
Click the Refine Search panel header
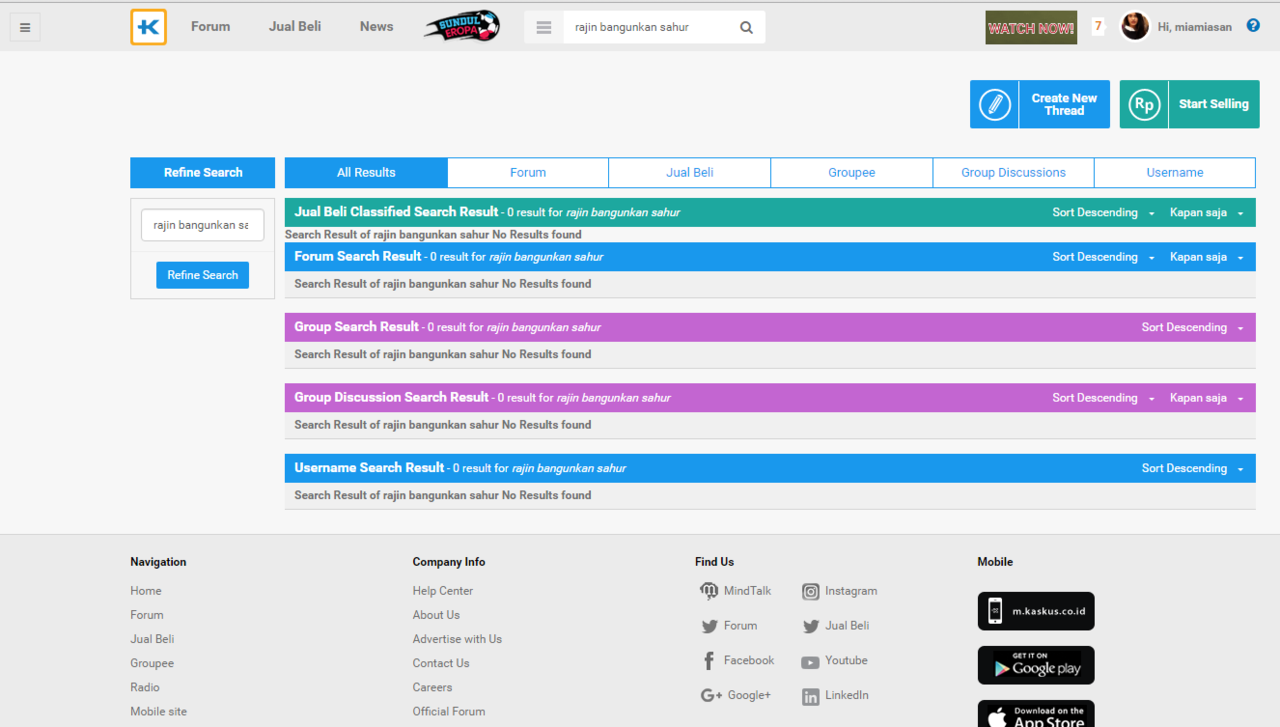pos(203,173)
